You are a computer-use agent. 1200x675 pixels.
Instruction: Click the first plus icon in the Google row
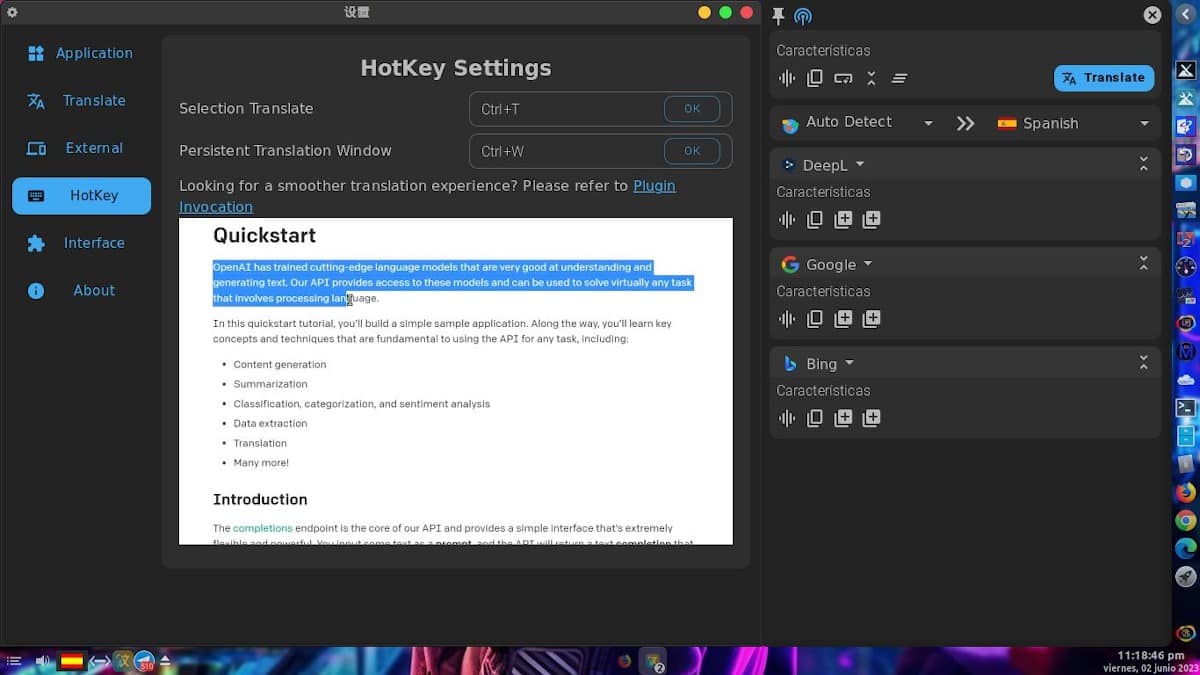coord(843,319)
